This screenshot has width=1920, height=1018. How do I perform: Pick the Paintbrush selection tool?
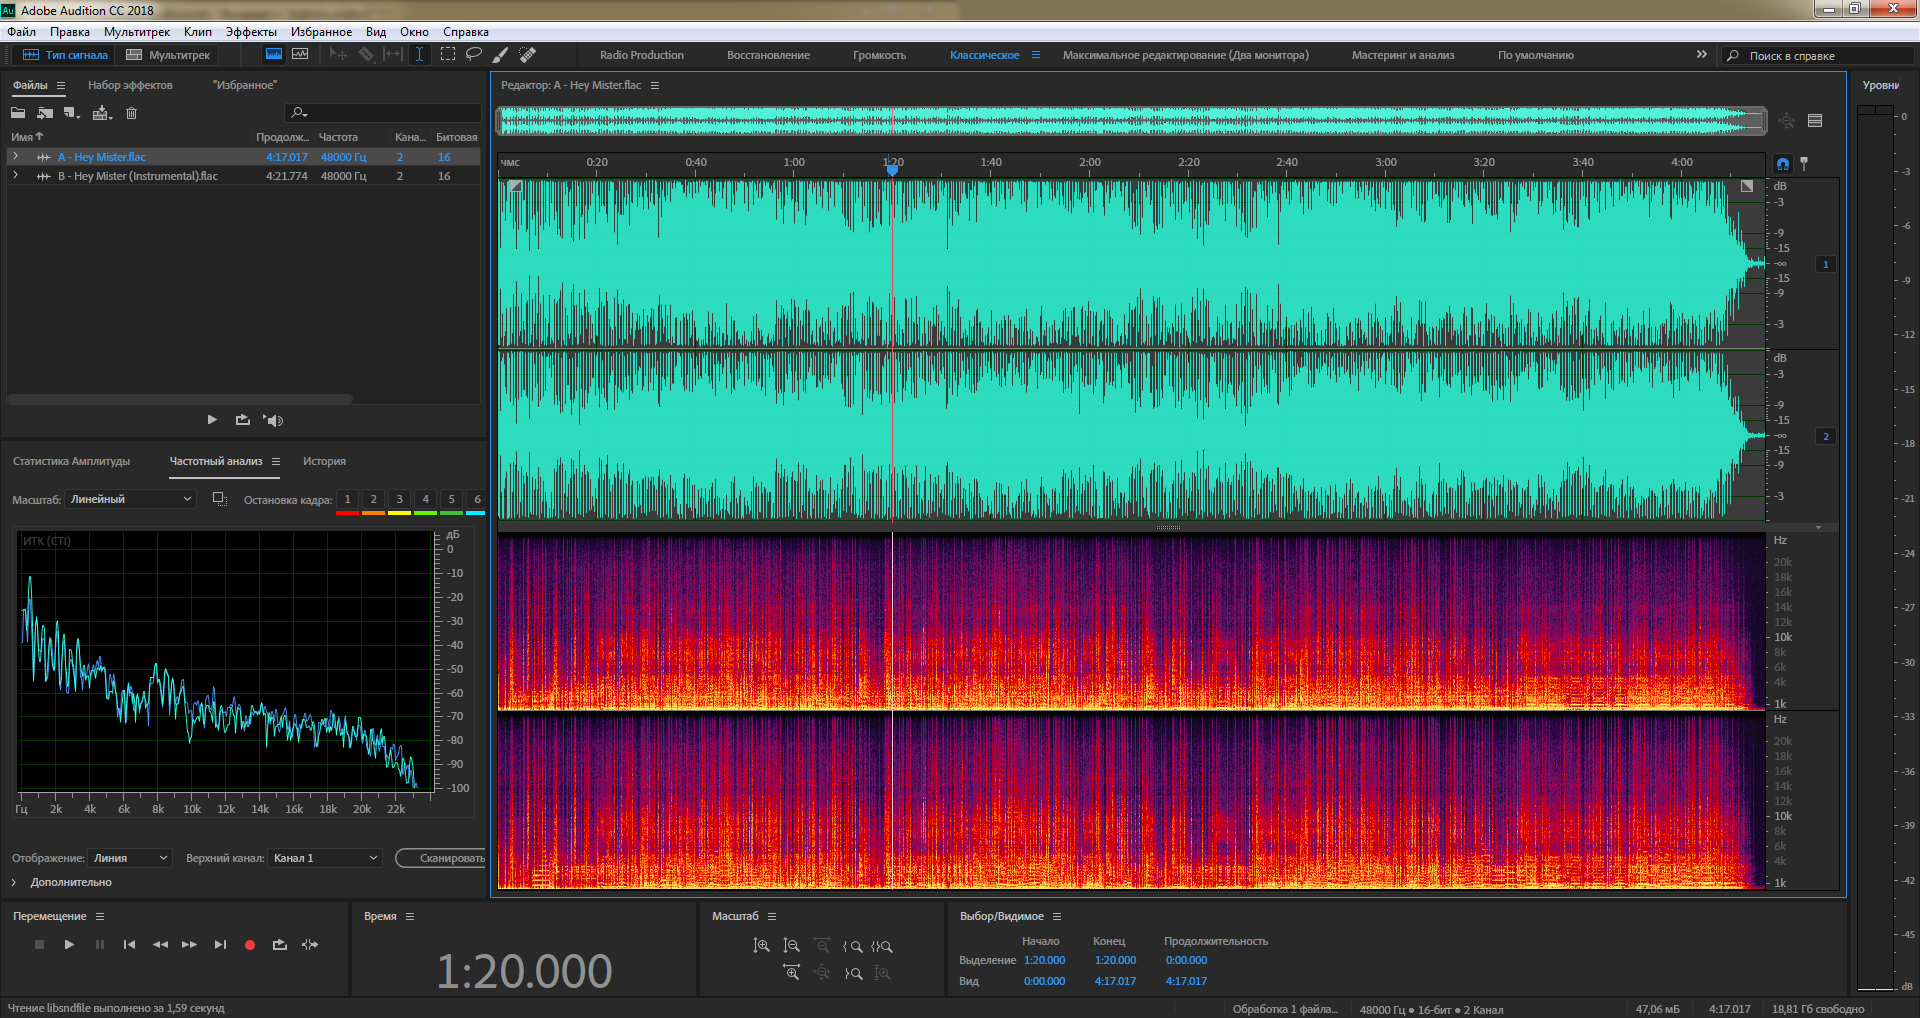501,54
